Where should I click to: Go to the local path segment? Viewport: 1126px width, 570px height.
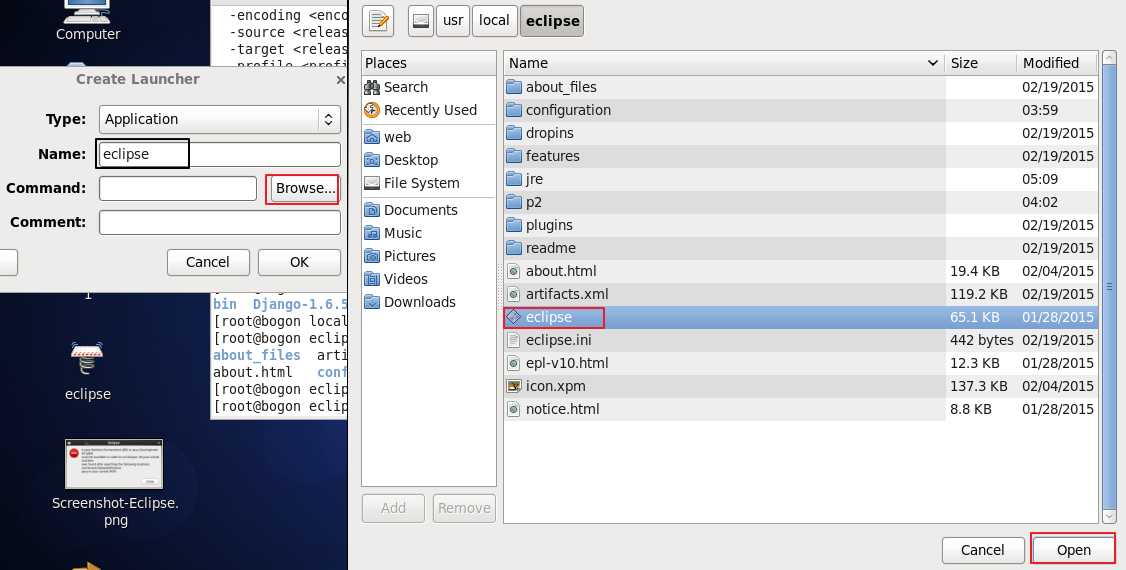coord(494,21)
